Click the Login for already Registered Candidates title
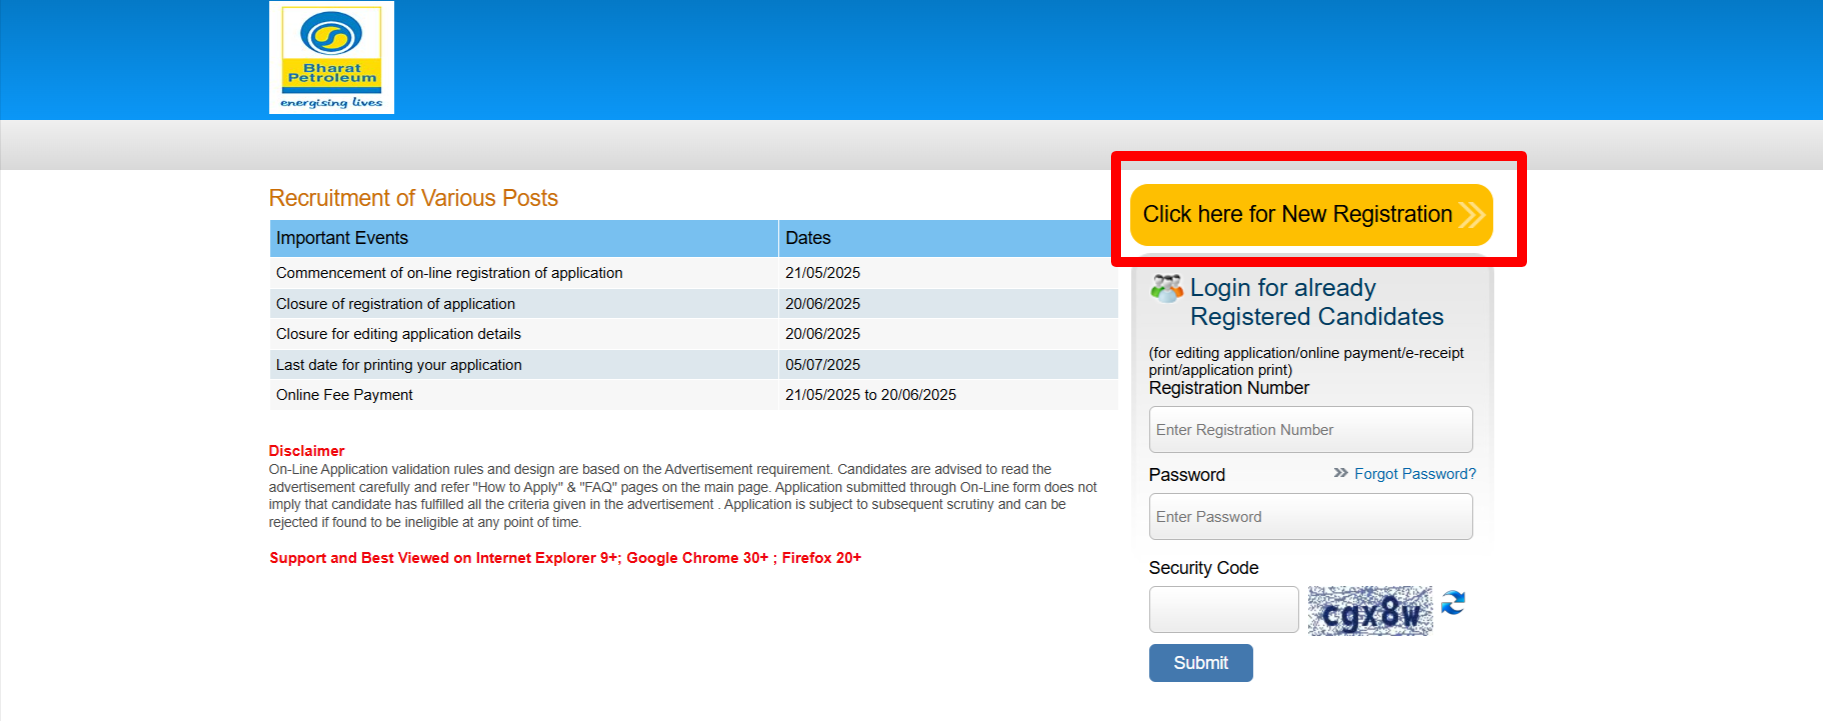 [1316, 302]
